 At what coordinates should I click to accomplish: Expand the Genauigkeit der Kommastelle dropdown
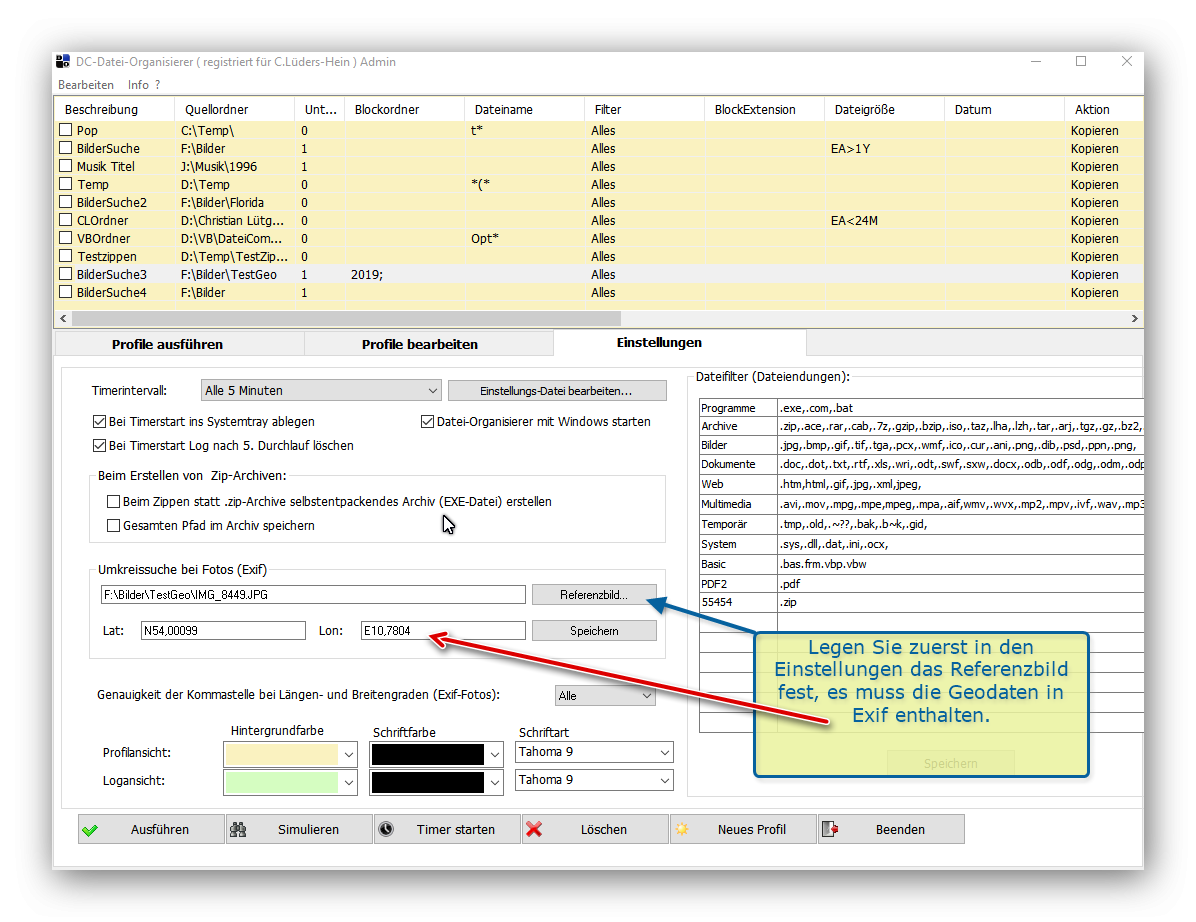tap(605, 696)
